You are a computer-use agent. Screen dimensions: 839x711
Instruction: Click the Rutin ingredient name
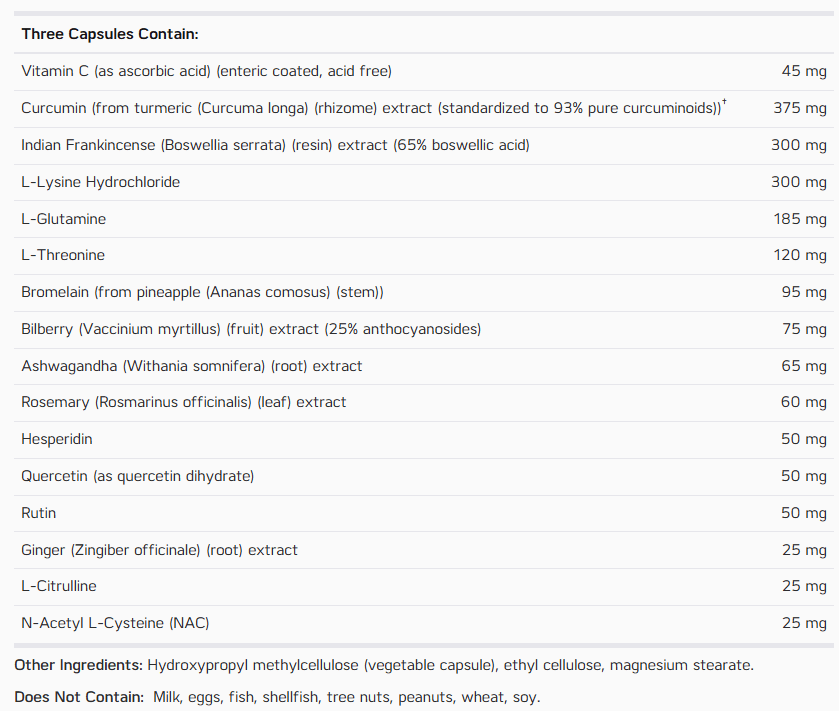pyautogui.click(x=39, y=513)
